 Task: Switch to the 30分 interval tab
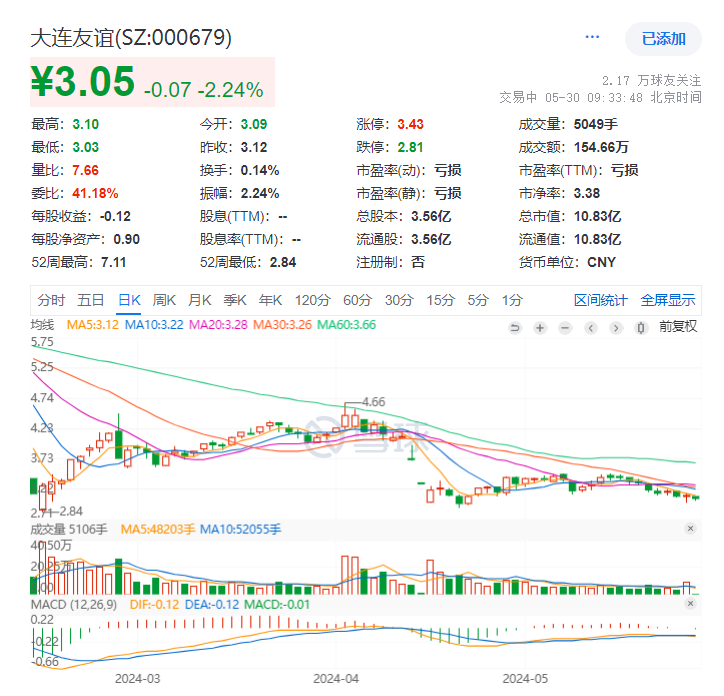click(x=399, y=300)
